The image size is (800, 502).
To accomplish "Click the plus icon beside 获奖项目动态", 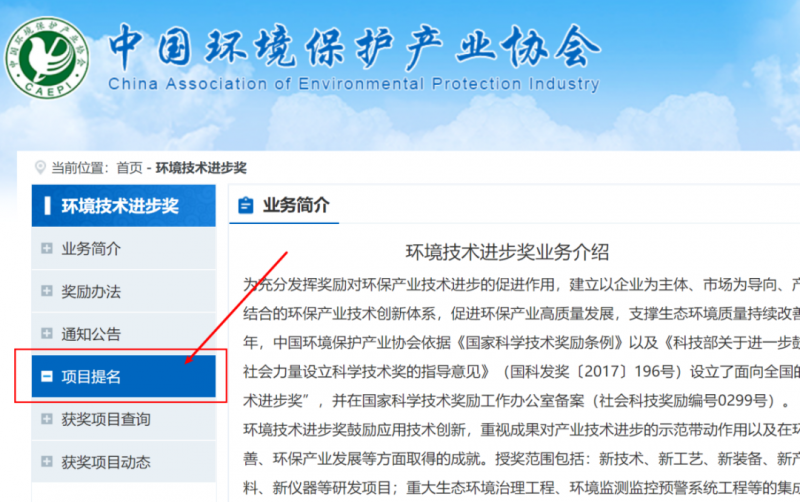I will tap(47, 461).
